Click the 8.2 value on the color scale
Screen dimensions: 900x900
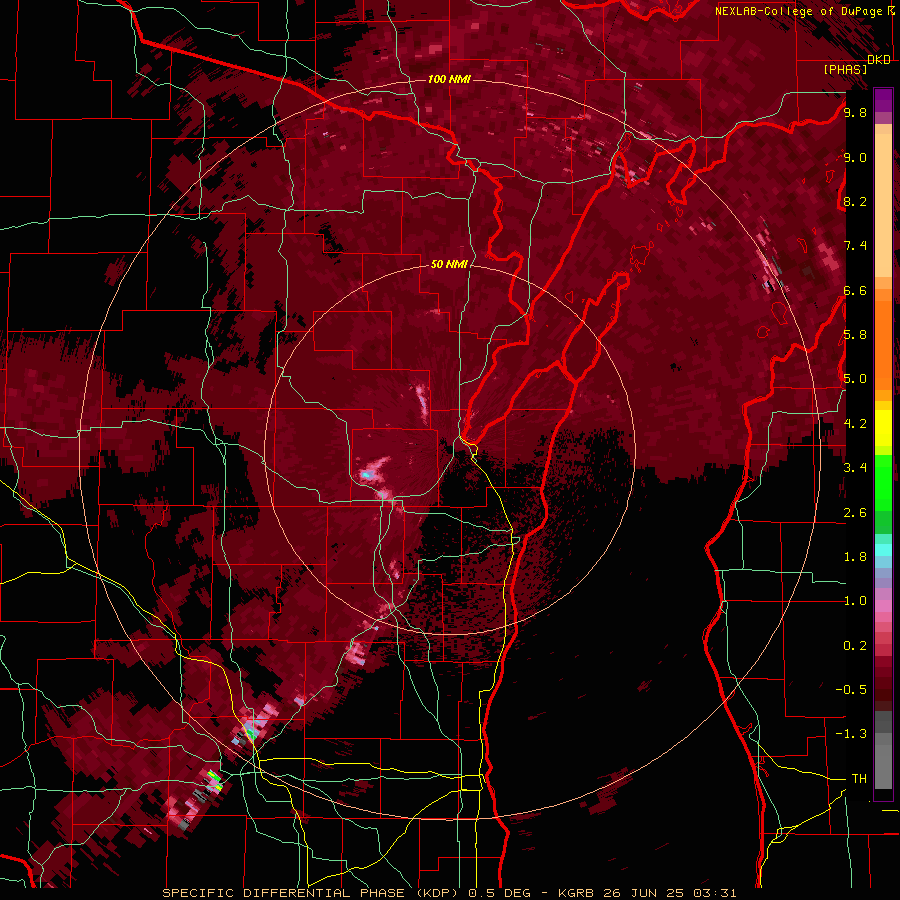pos(855,201)
